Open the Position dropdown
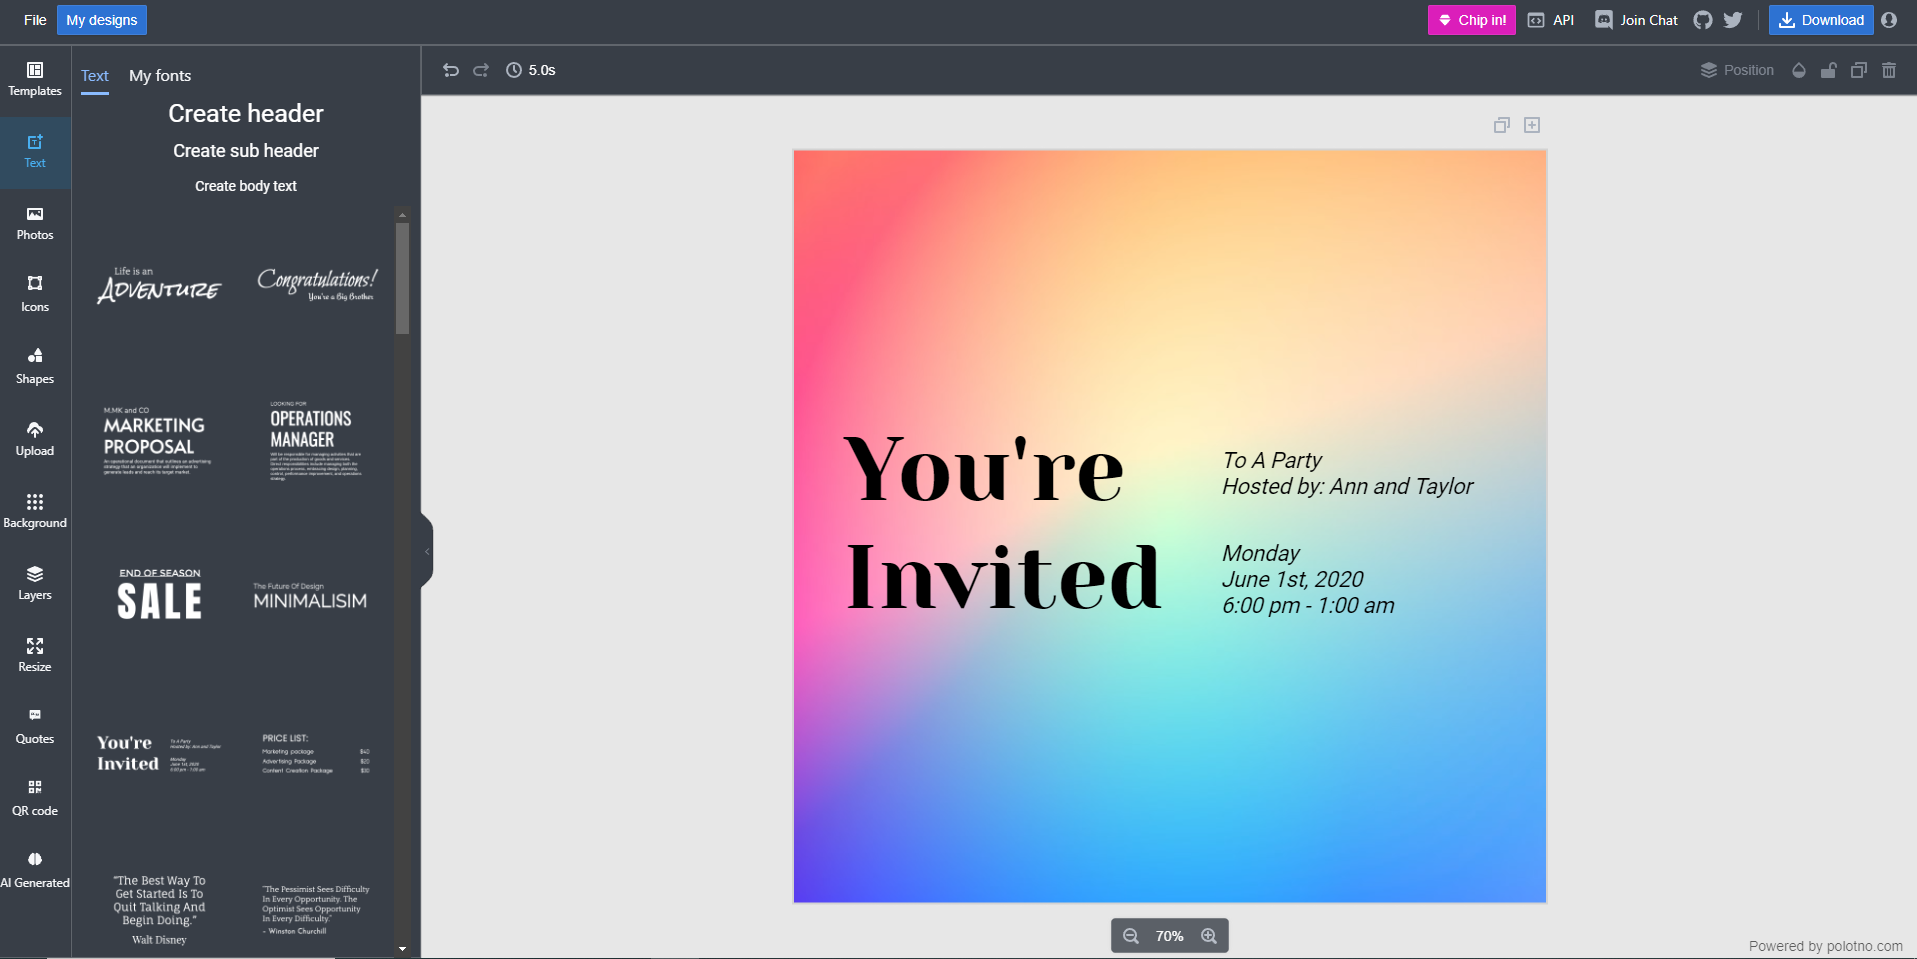This screenshot has width=1917, height=959. tap(1738, 70)
